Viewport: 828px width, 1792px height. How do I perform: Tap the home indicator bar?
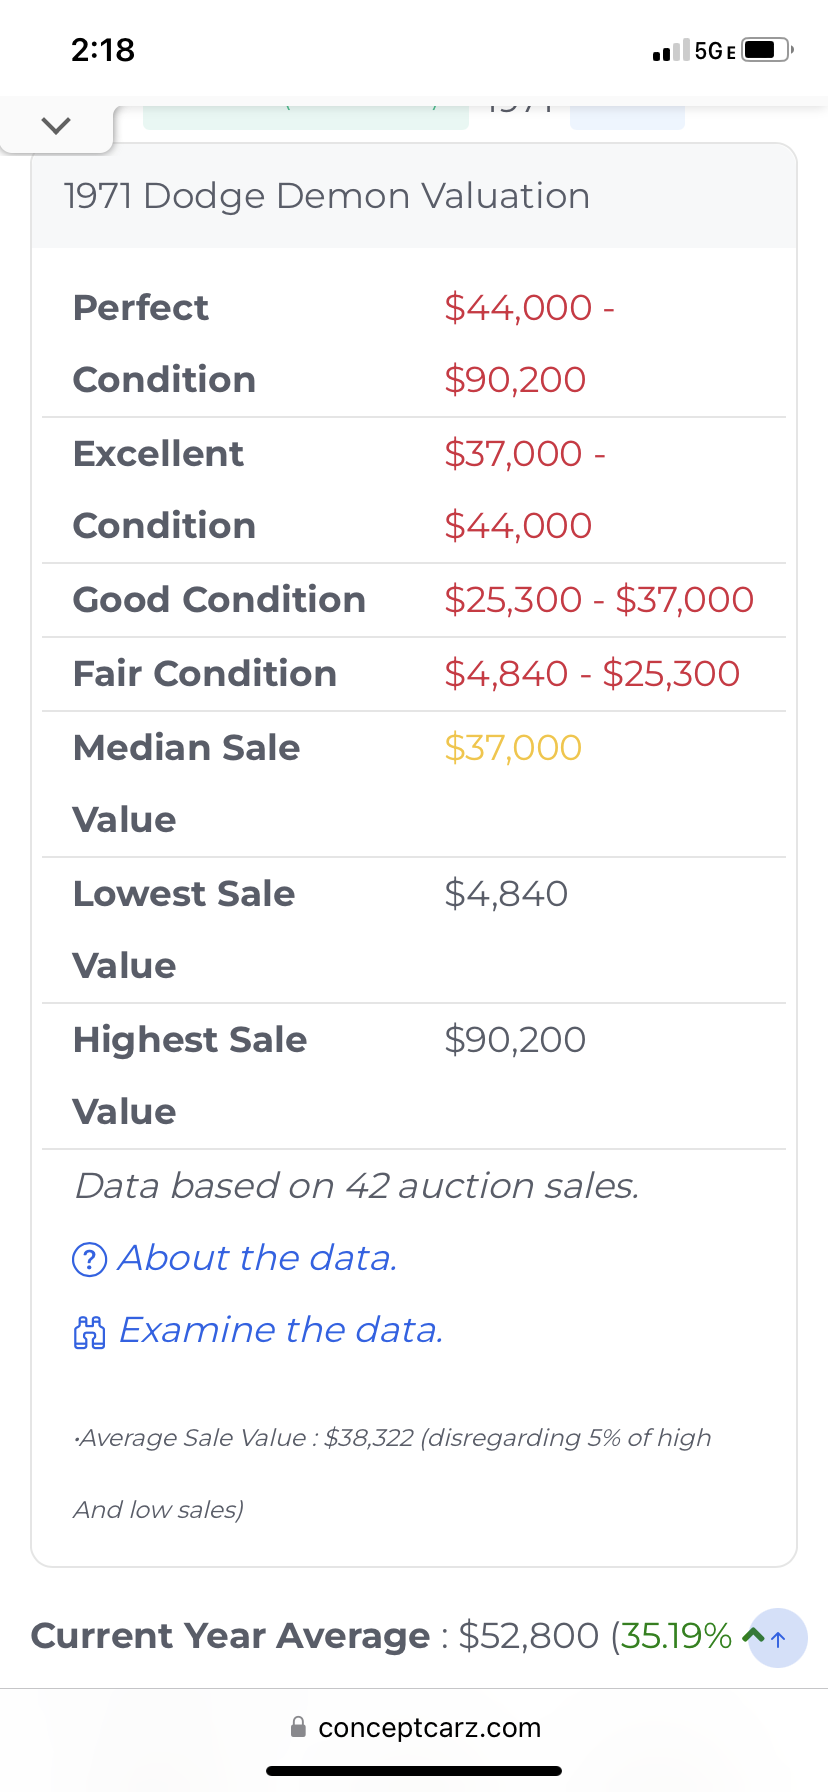[414, 1771]
